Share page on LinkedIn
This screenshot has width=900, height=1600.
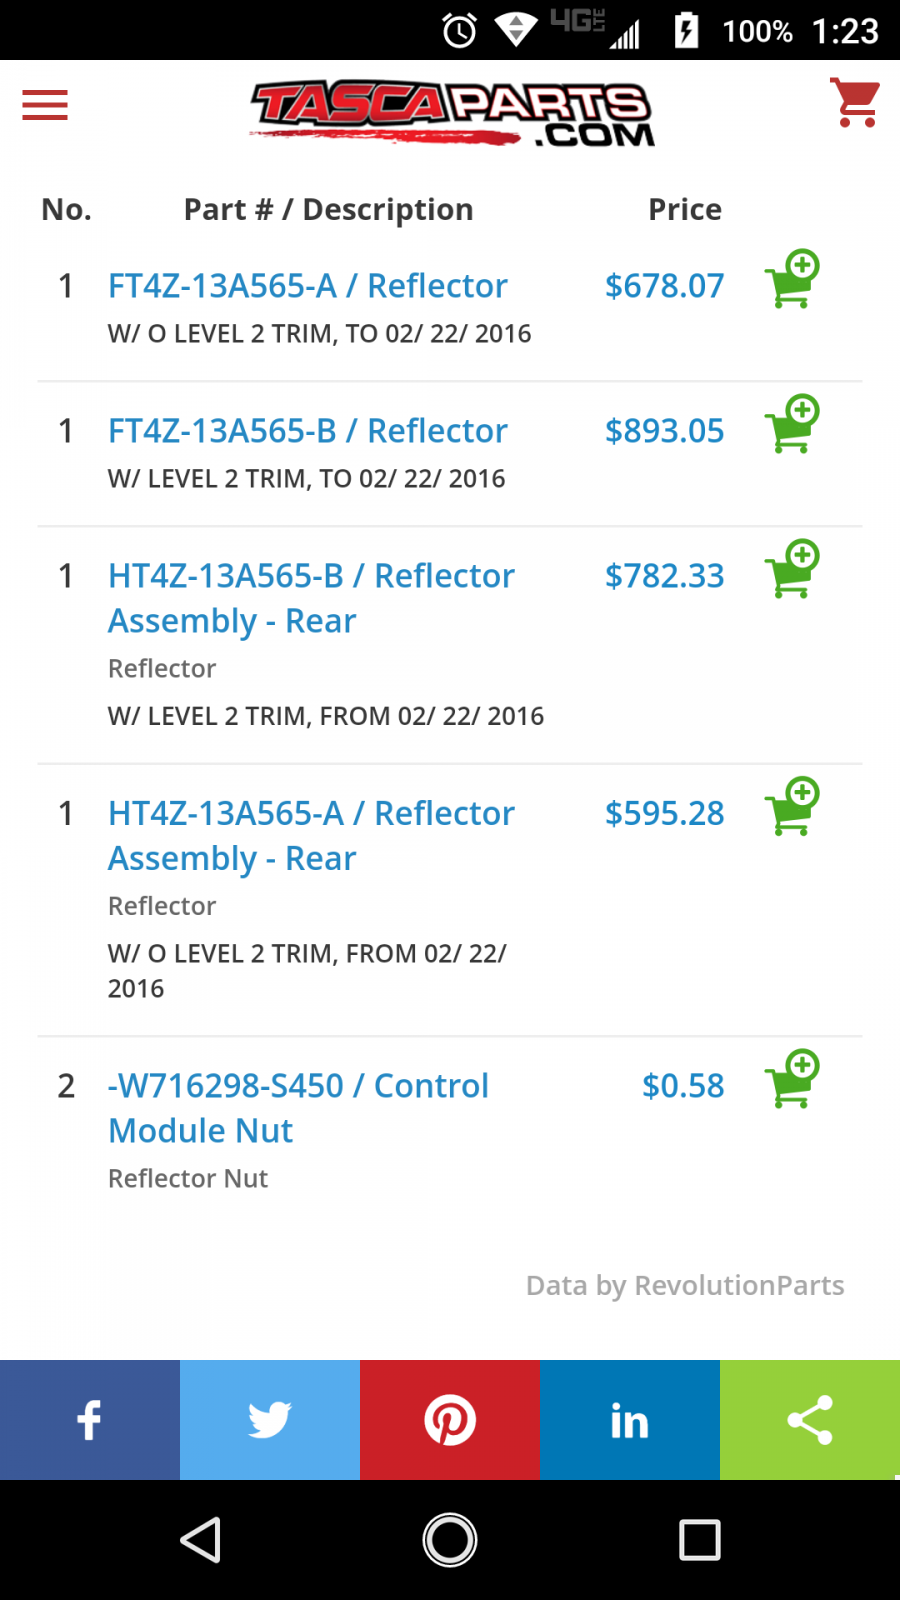(630, 1420)
